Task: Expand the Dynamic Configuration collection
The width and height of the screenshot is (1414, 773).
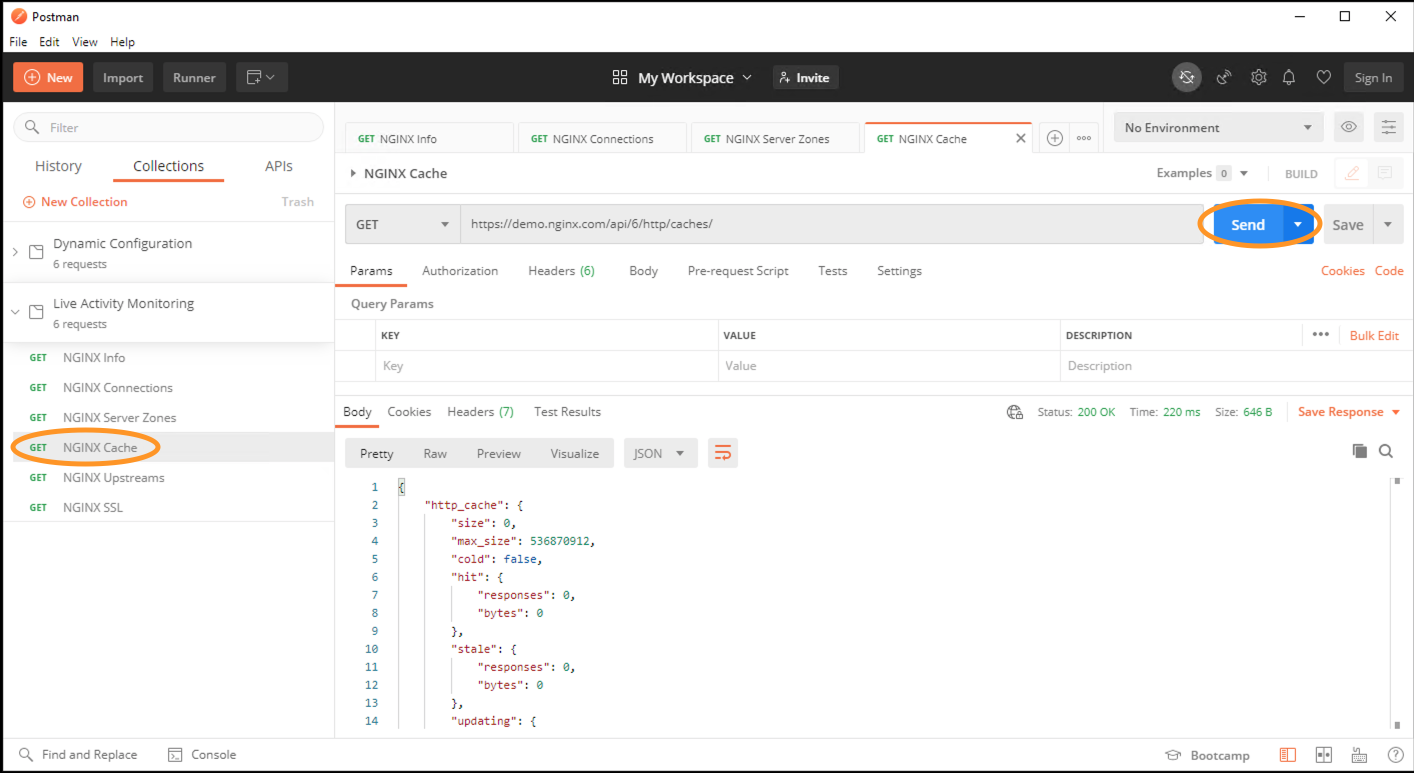Action: point(15,252)
